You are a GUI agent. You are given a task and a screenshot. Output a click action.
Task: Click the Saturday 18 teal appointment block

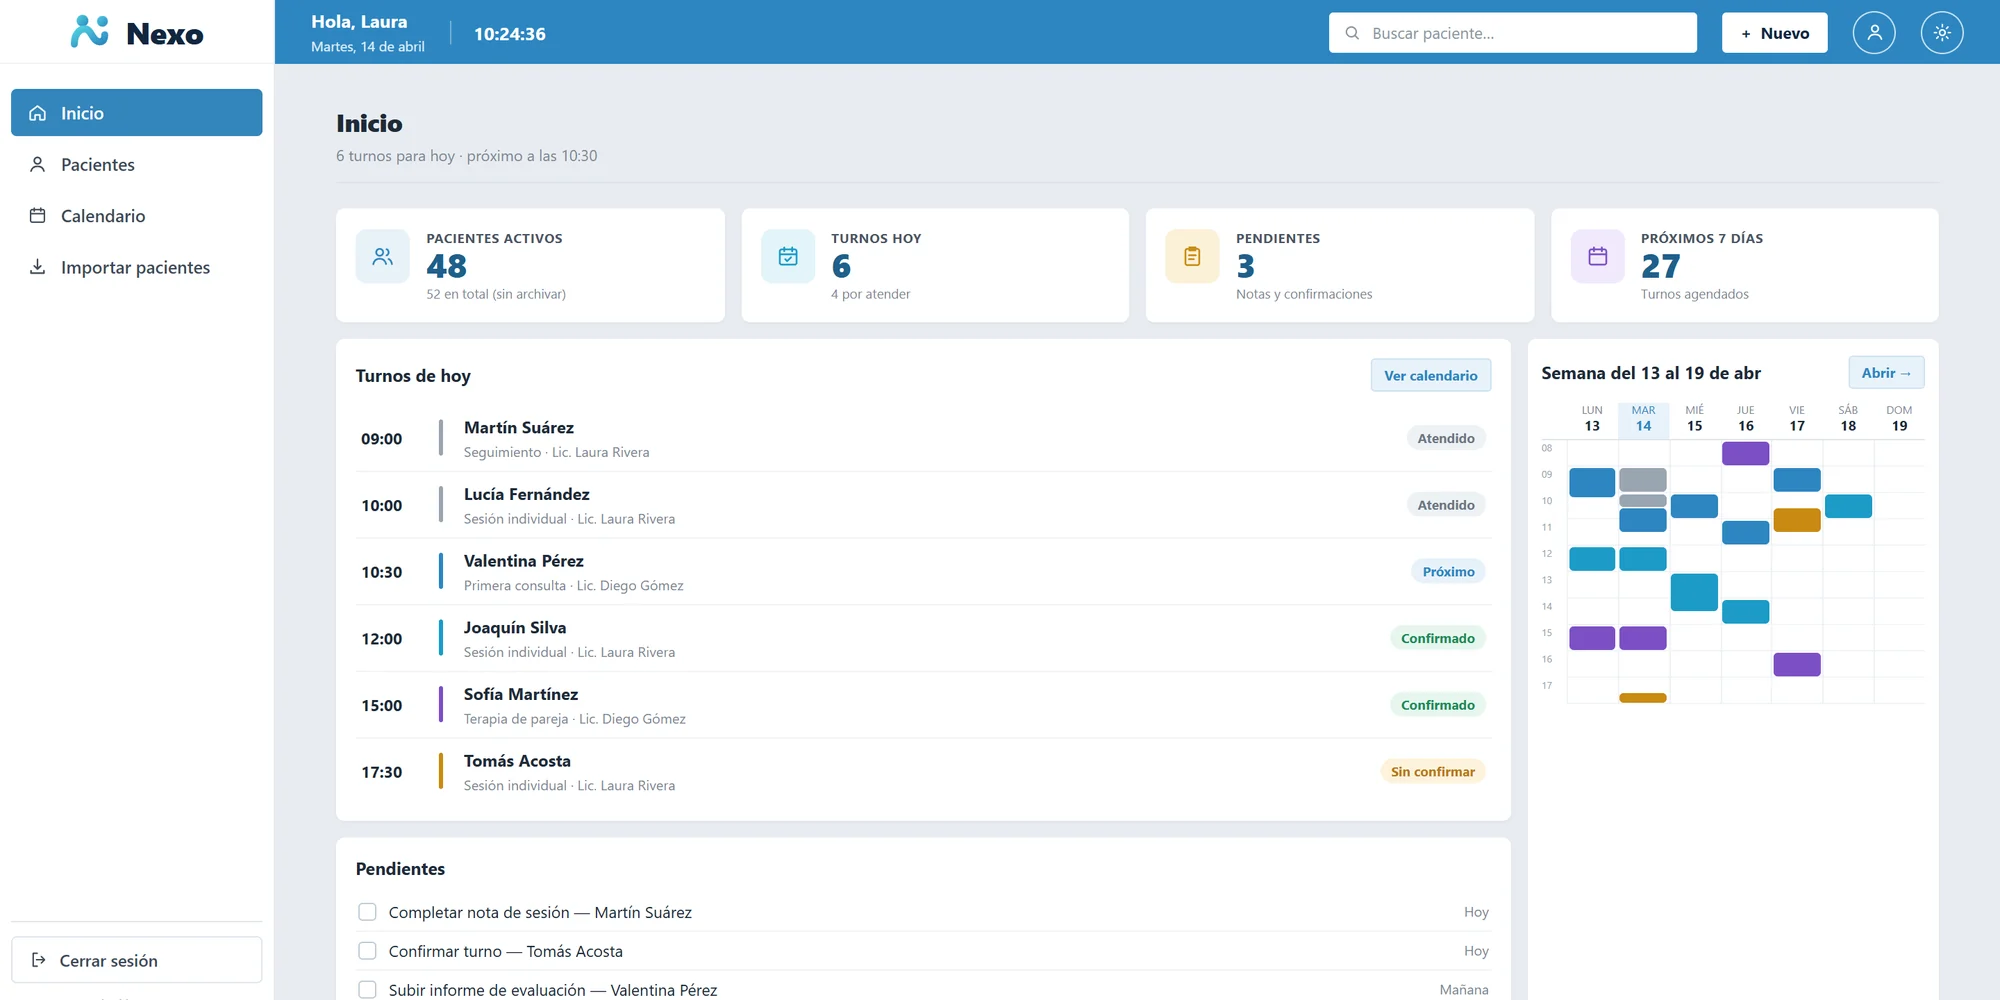[1848, 506]
